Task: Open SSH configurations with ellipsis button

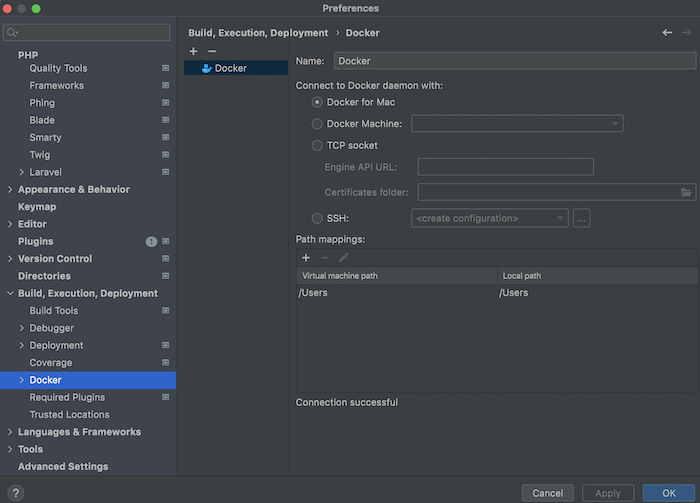Action: (581, 218)
